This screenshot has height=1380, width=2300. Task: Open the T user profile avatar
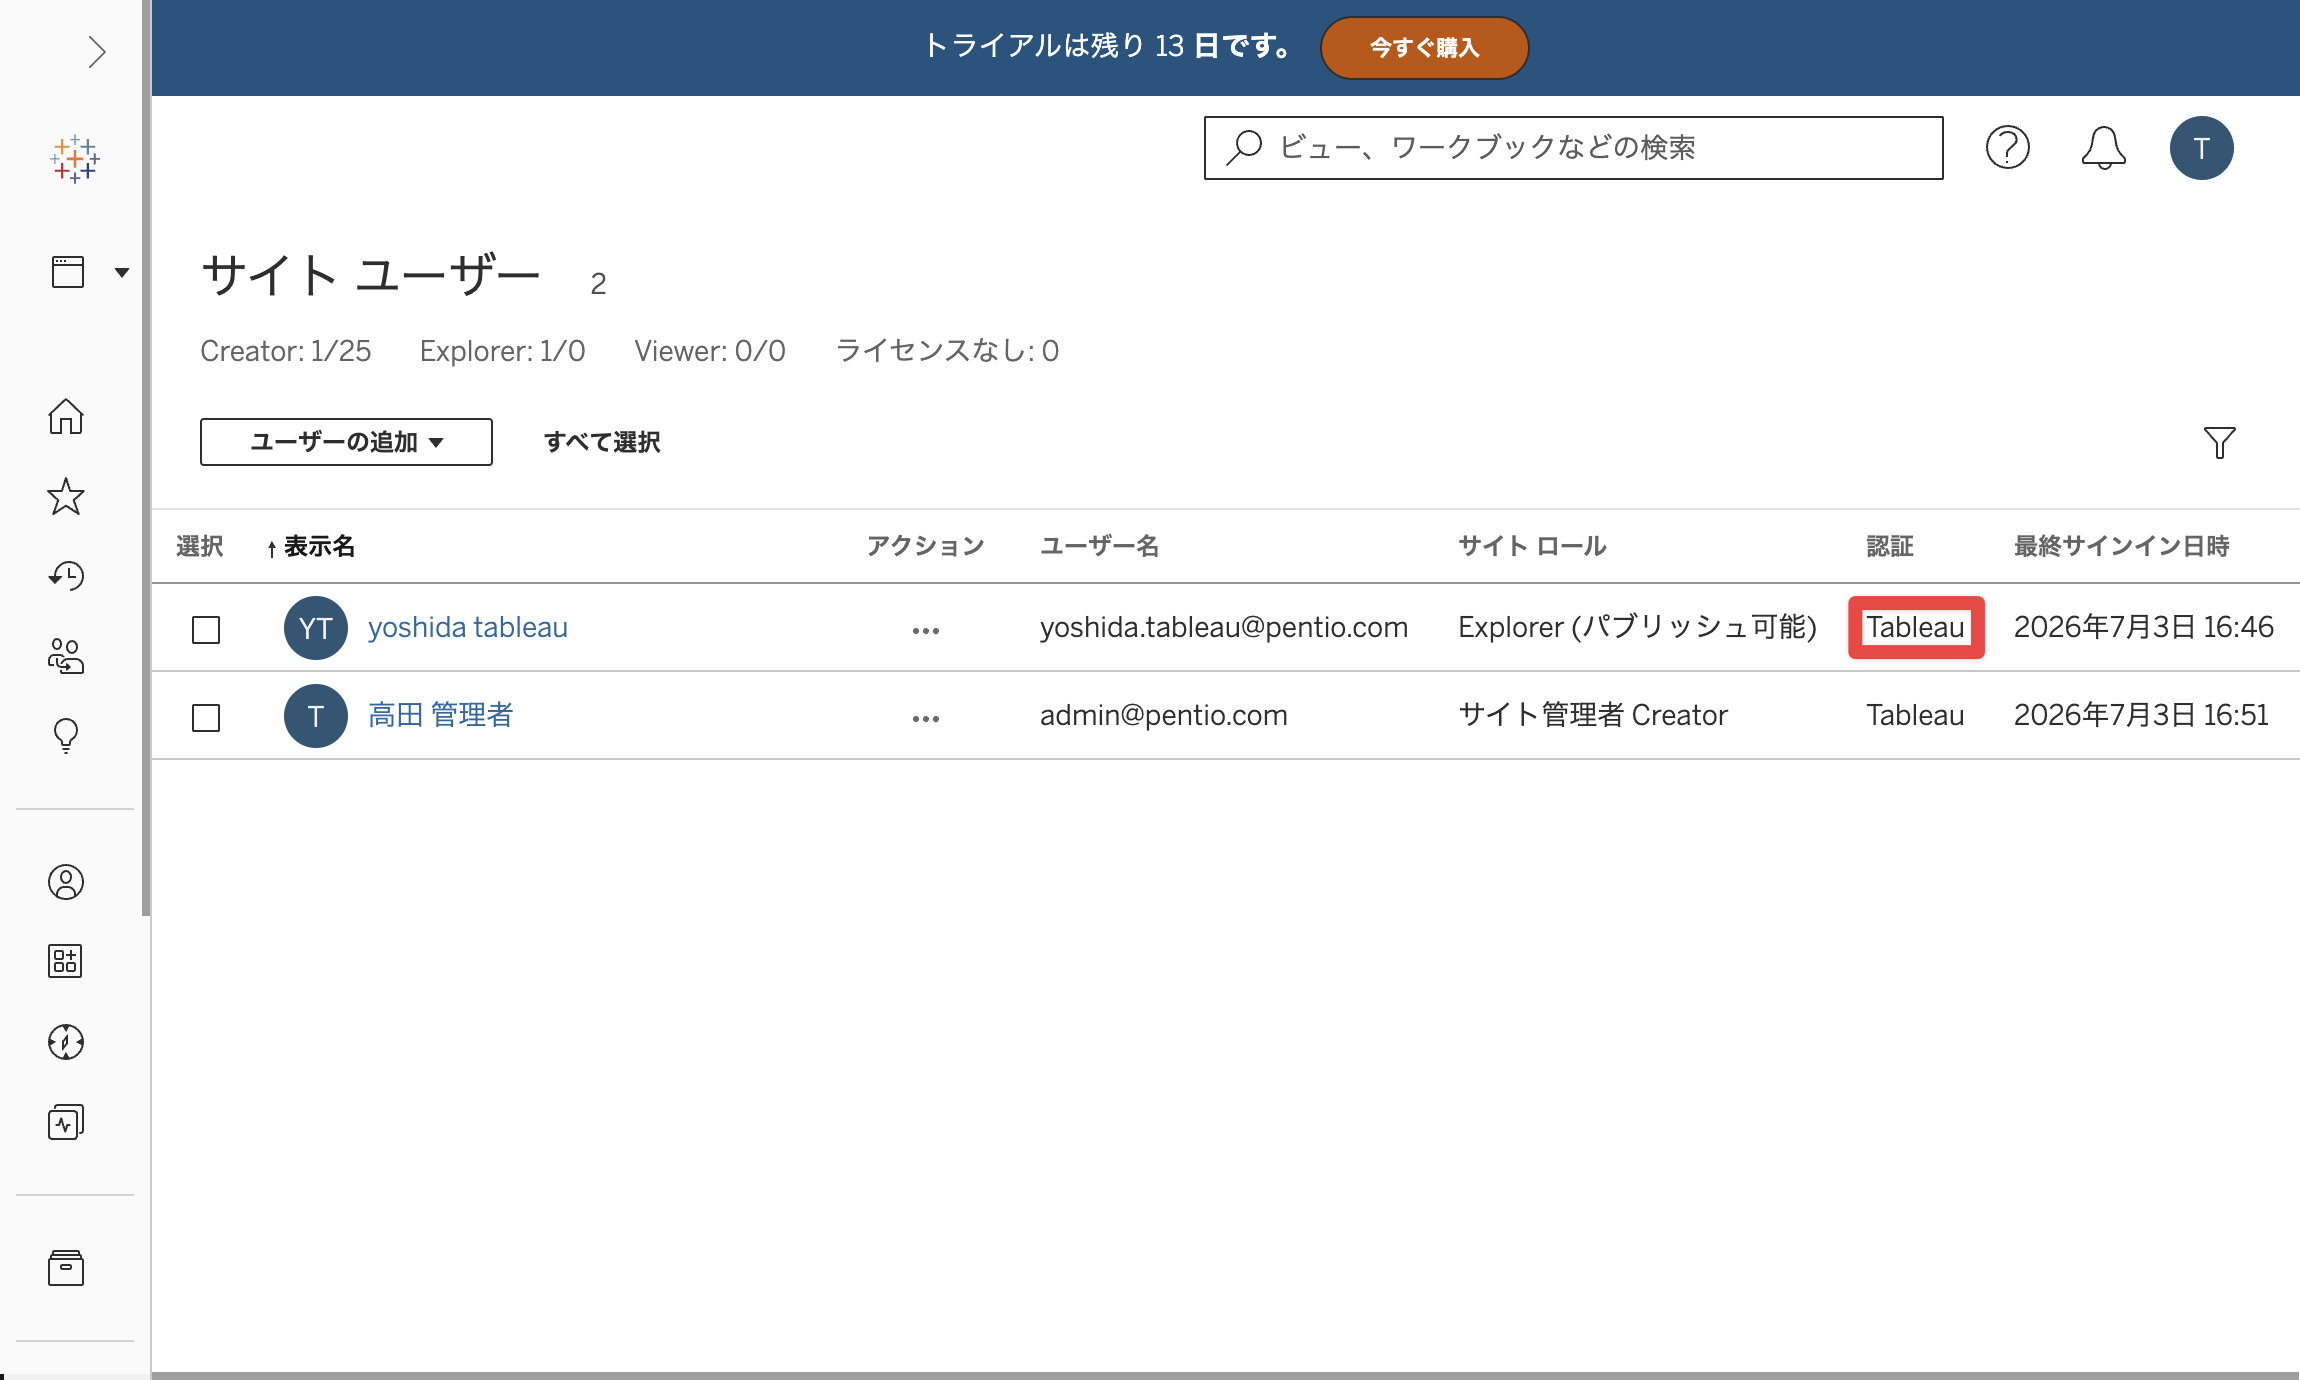coord(2202,148)
